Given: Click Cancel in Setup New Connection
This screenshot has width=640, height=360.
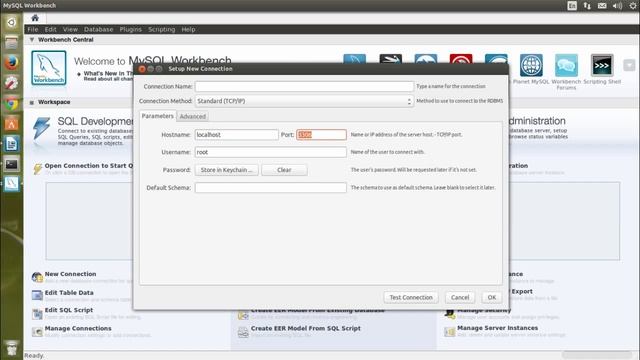Looking at the screenshot, I should pos(460,298).
